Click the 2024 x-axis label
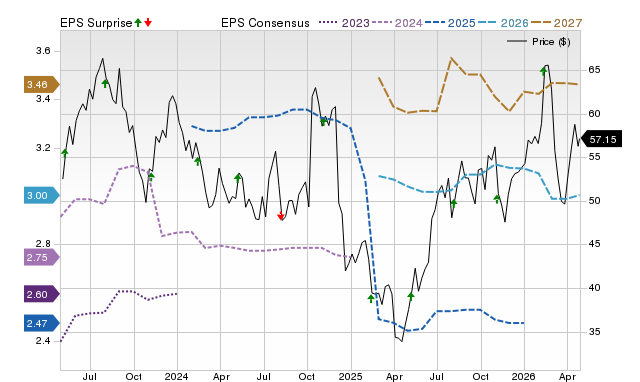Viewport: 640px width, 382px height. click(176, 376)
